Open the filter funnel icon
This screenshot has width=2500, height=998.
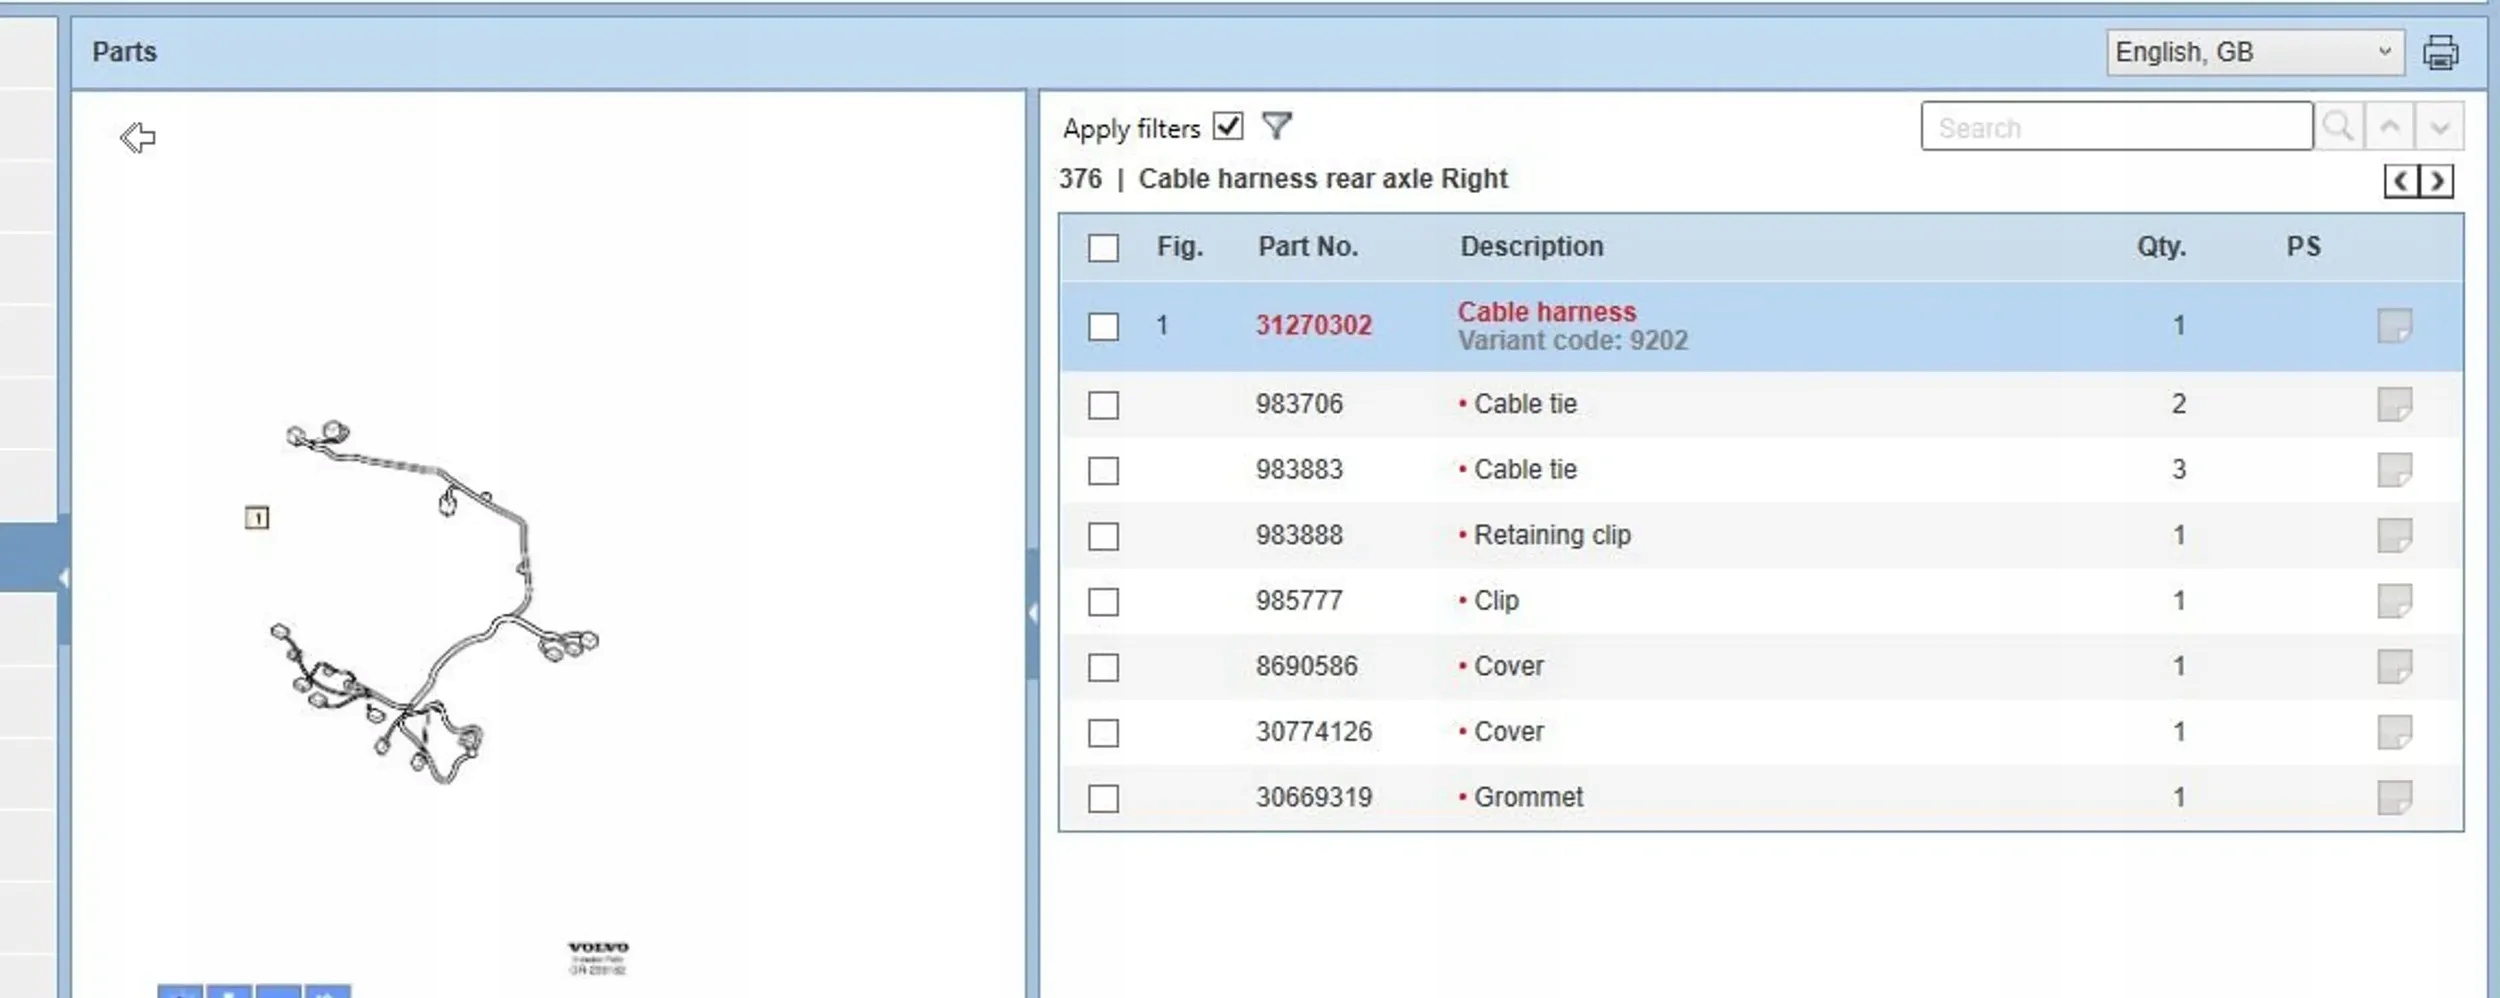[x=1277, y=126]
